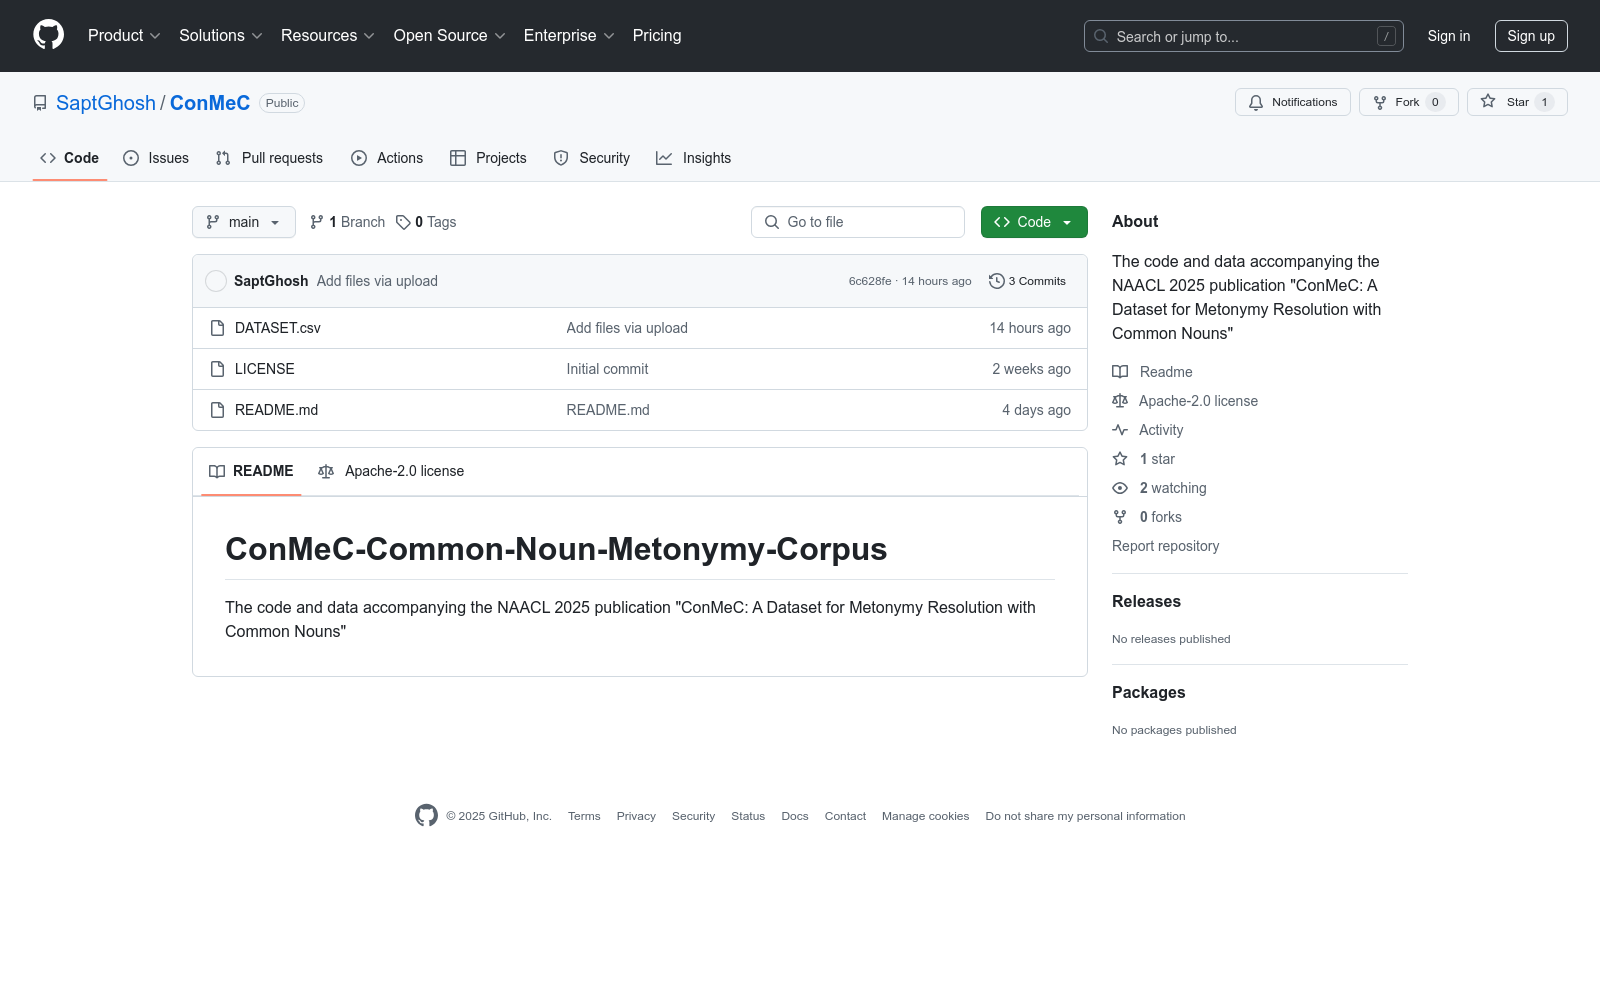Screen dimensions: 1600x1000
Task: Switch to the Actions tab
Action: point(387,158)
